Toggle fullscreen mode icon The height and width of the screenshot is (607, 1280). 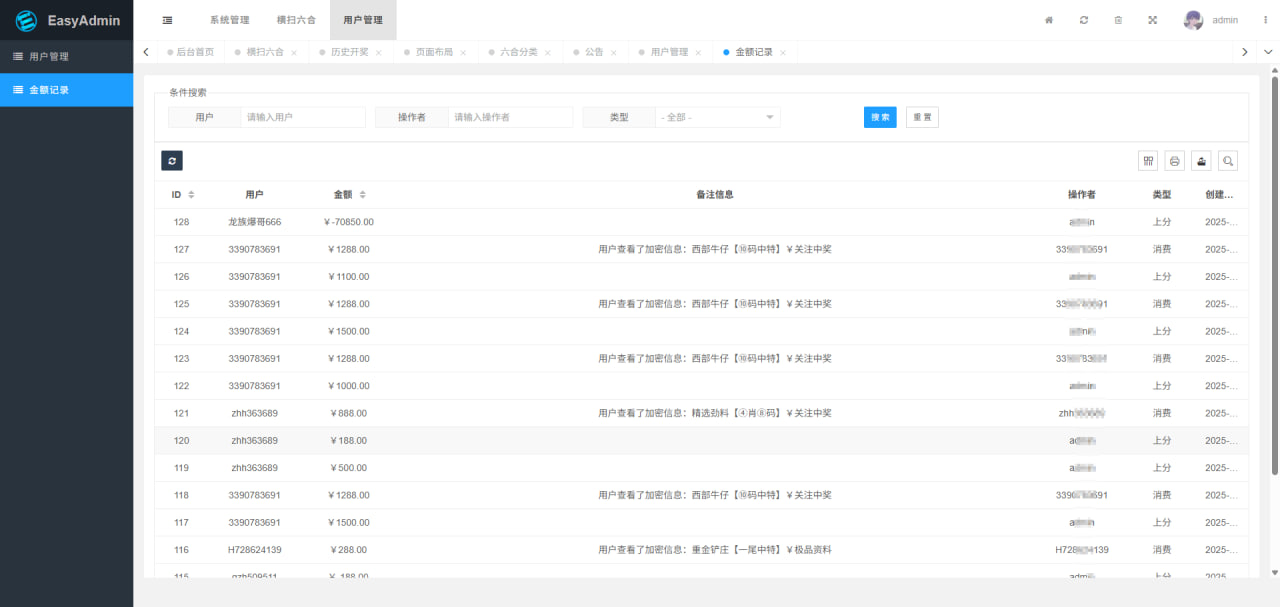(1153, 20)
